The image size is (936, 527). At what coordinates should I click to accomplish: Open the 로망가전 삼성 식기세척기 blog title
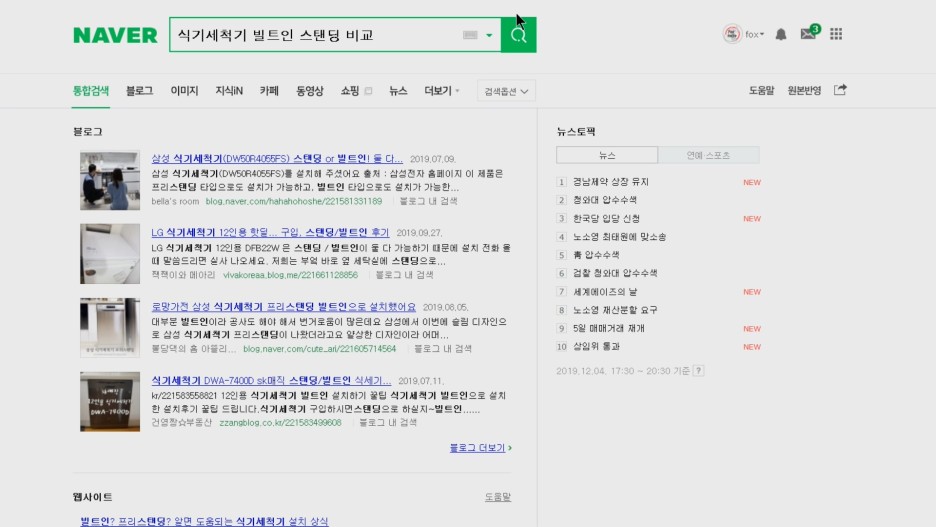point(284,307)
